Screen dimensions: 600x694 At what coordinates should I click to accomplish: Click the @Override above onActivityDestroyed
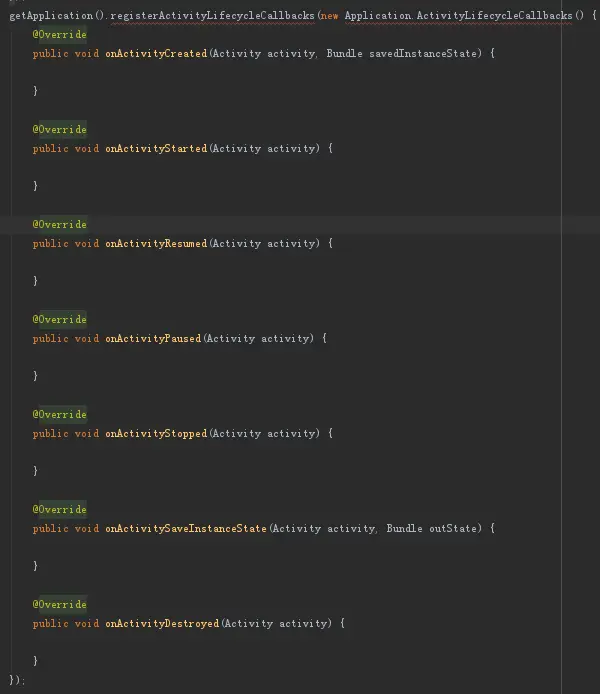(x=60, y=605)
